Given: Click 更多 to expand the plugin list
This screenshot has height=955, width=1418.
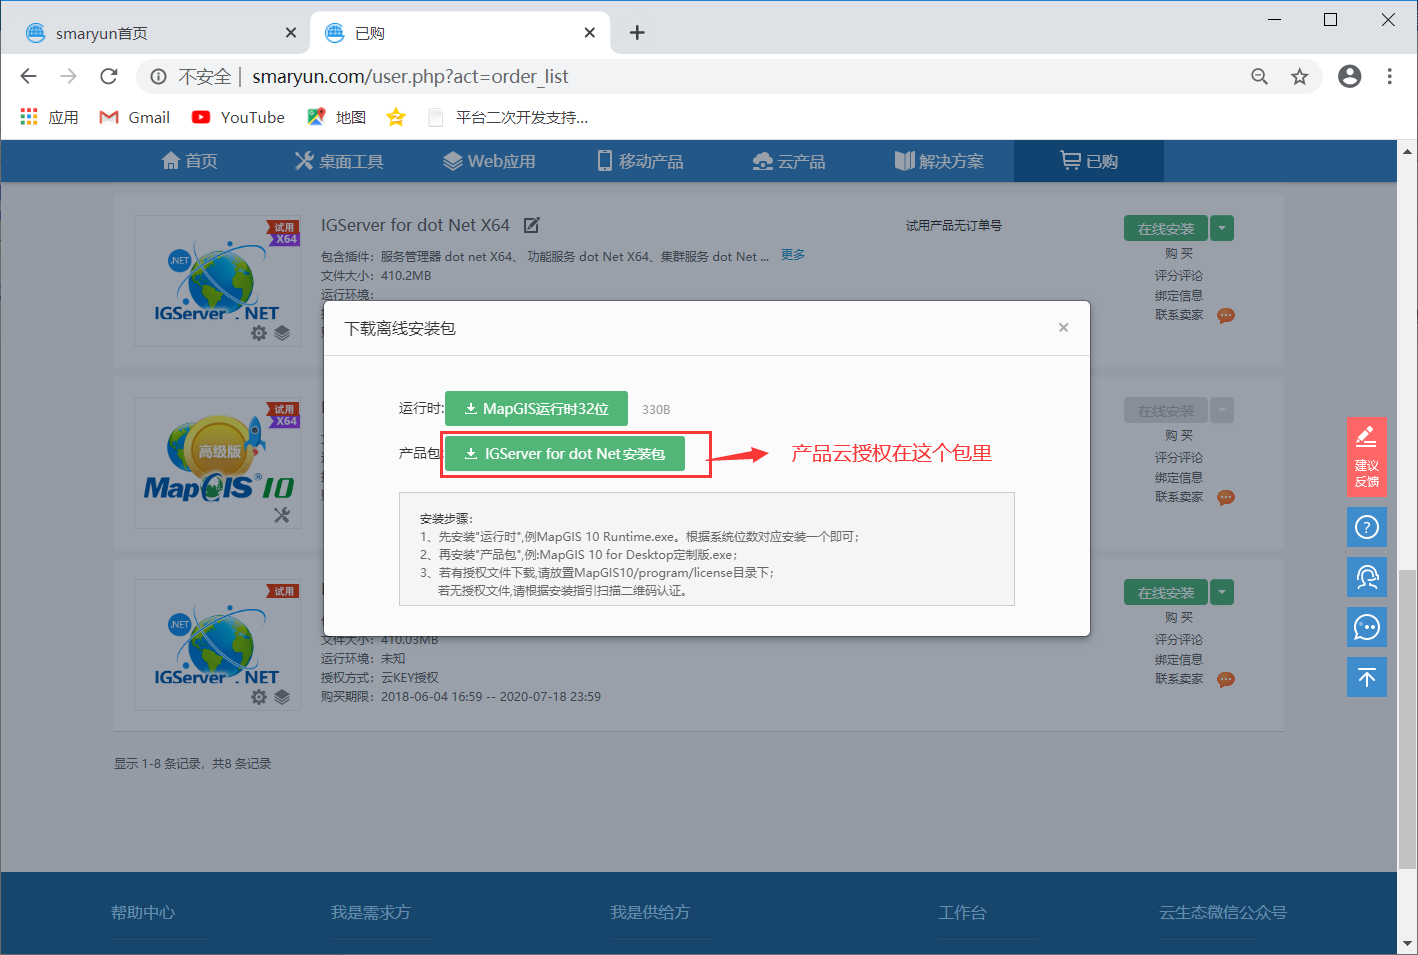Looking at the screenshot, I should [x=792, y=255].
